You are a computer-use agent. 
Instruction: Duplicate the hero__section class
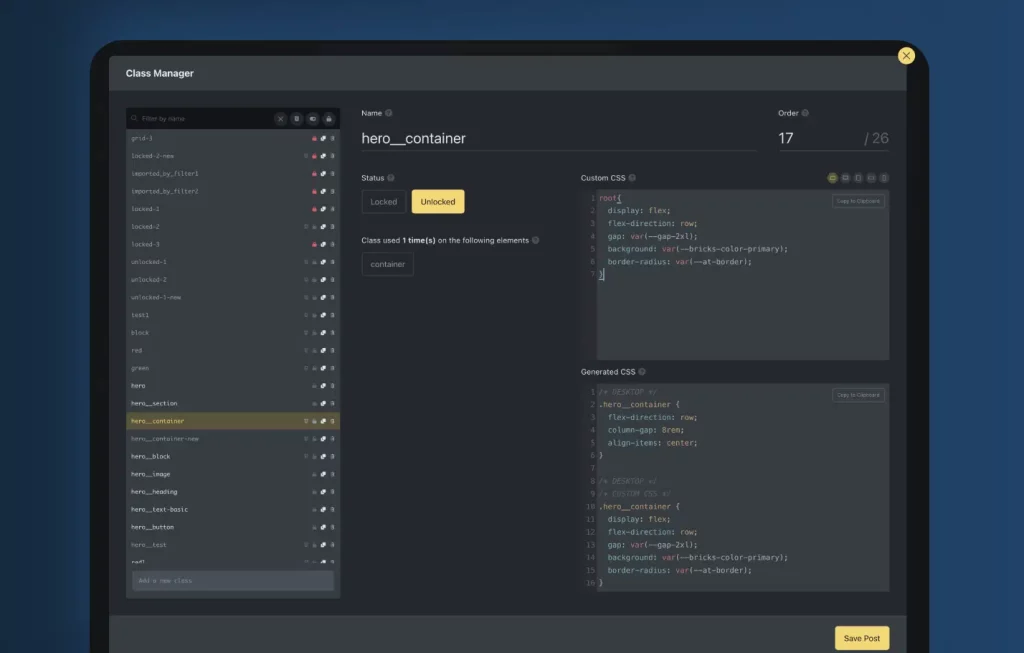coord(323,404)
